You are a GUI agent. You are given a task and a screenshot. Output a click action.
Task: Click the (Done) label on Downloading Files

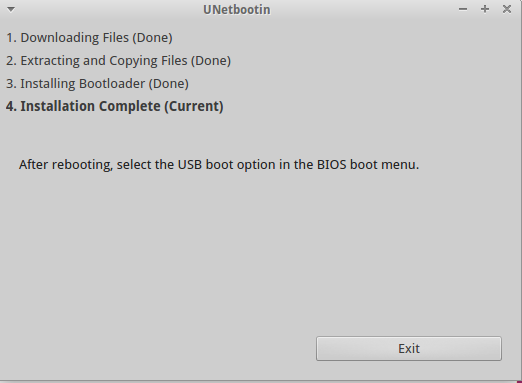coord(152,38)
